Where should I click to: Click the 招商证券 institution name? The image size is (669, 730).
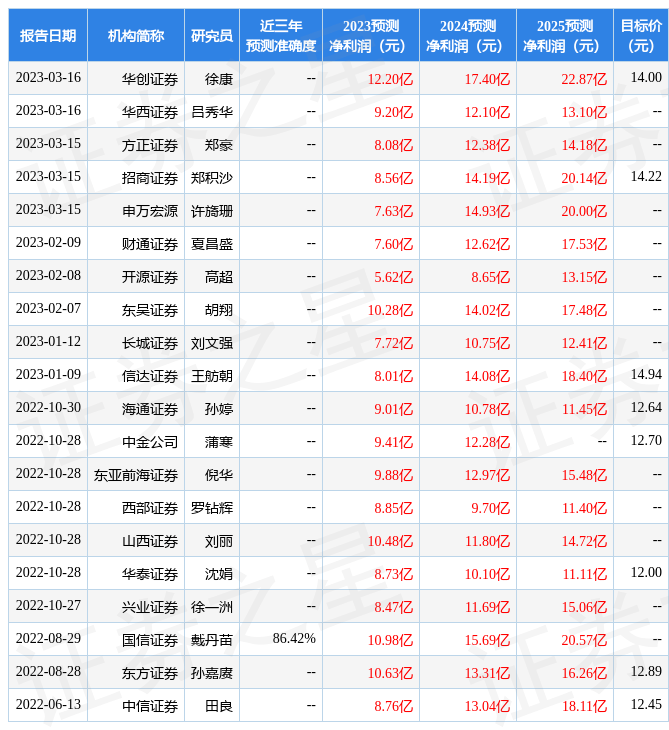tap(150, 177)
